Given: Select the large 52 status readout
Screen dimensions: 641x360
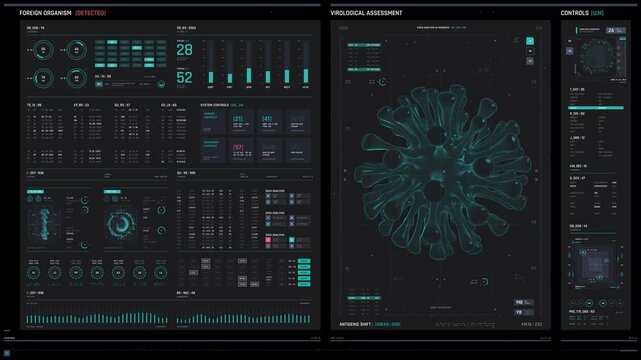Looking at the screenshot, I should [x=184, y=77].
